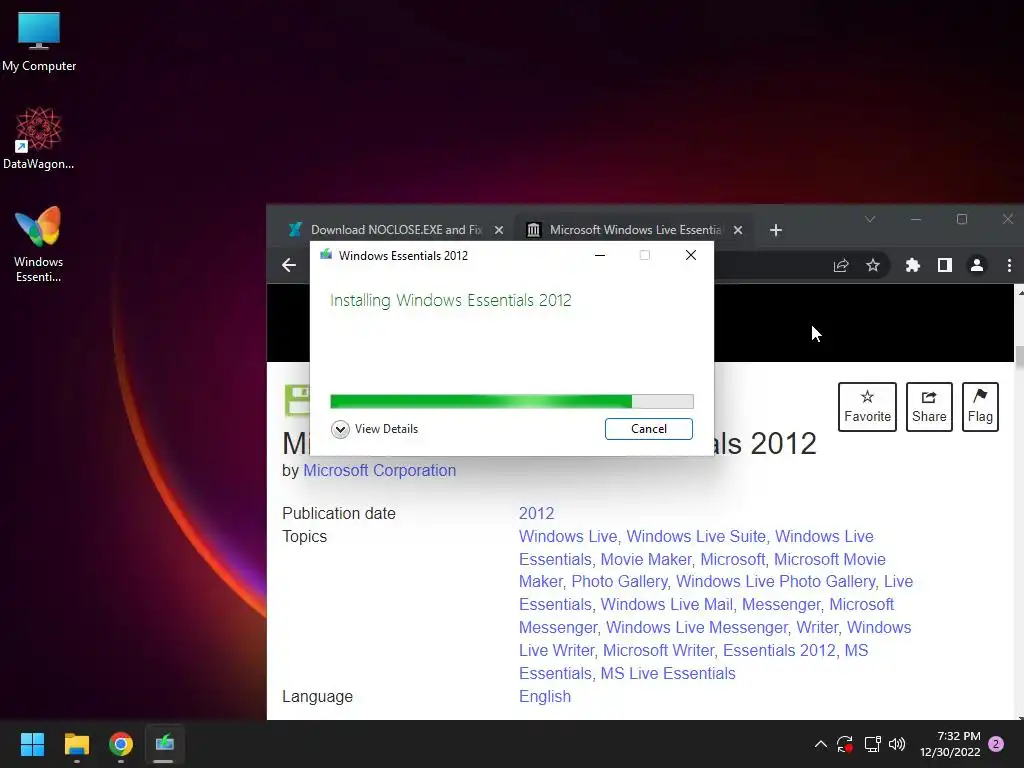Open the Windows Live Mail topic link
The image size is (1024, 768).
coord(667,604)
